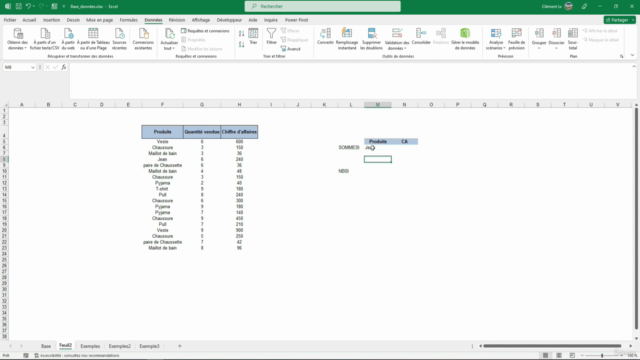Open the Dissocier dropdown

coord(556,39)
